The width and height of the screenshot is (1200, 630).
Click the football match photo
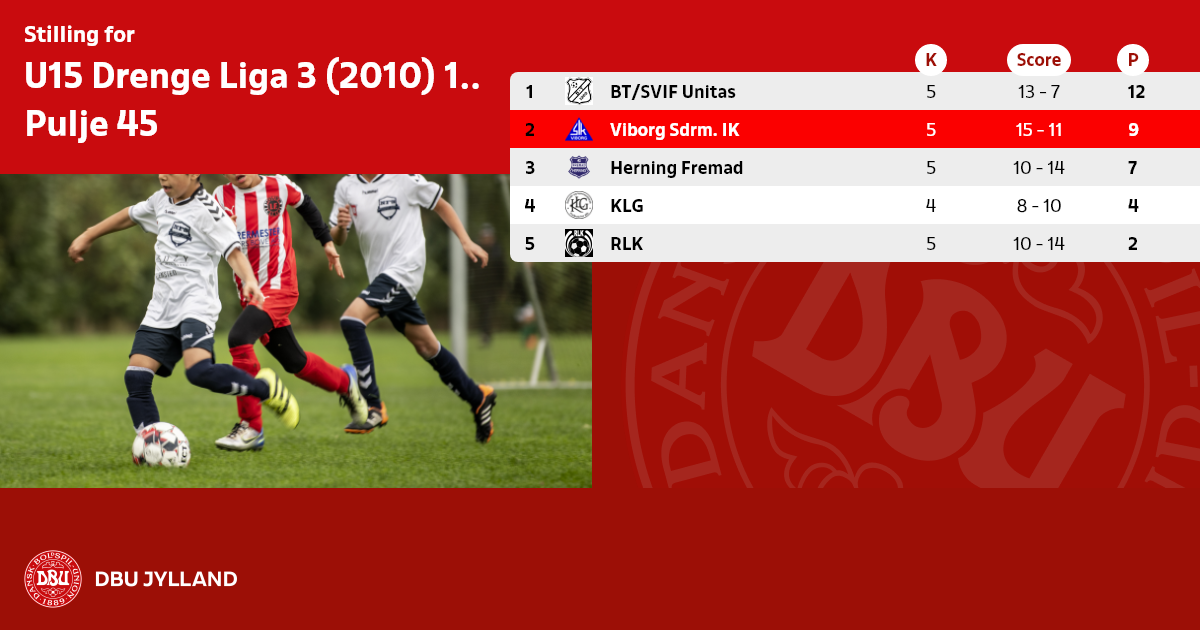(296, 331)
